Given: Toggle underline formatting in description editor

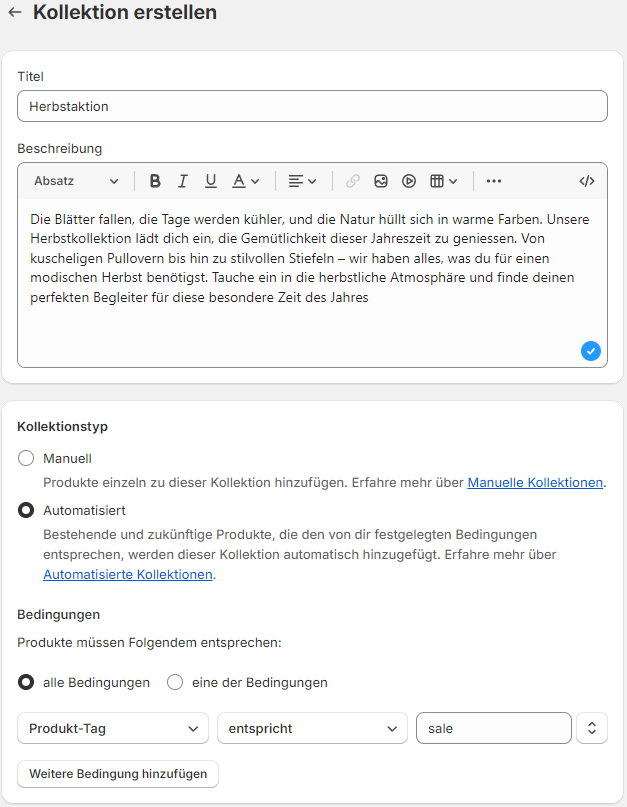Looking at the screenshot, I should 211,181.
